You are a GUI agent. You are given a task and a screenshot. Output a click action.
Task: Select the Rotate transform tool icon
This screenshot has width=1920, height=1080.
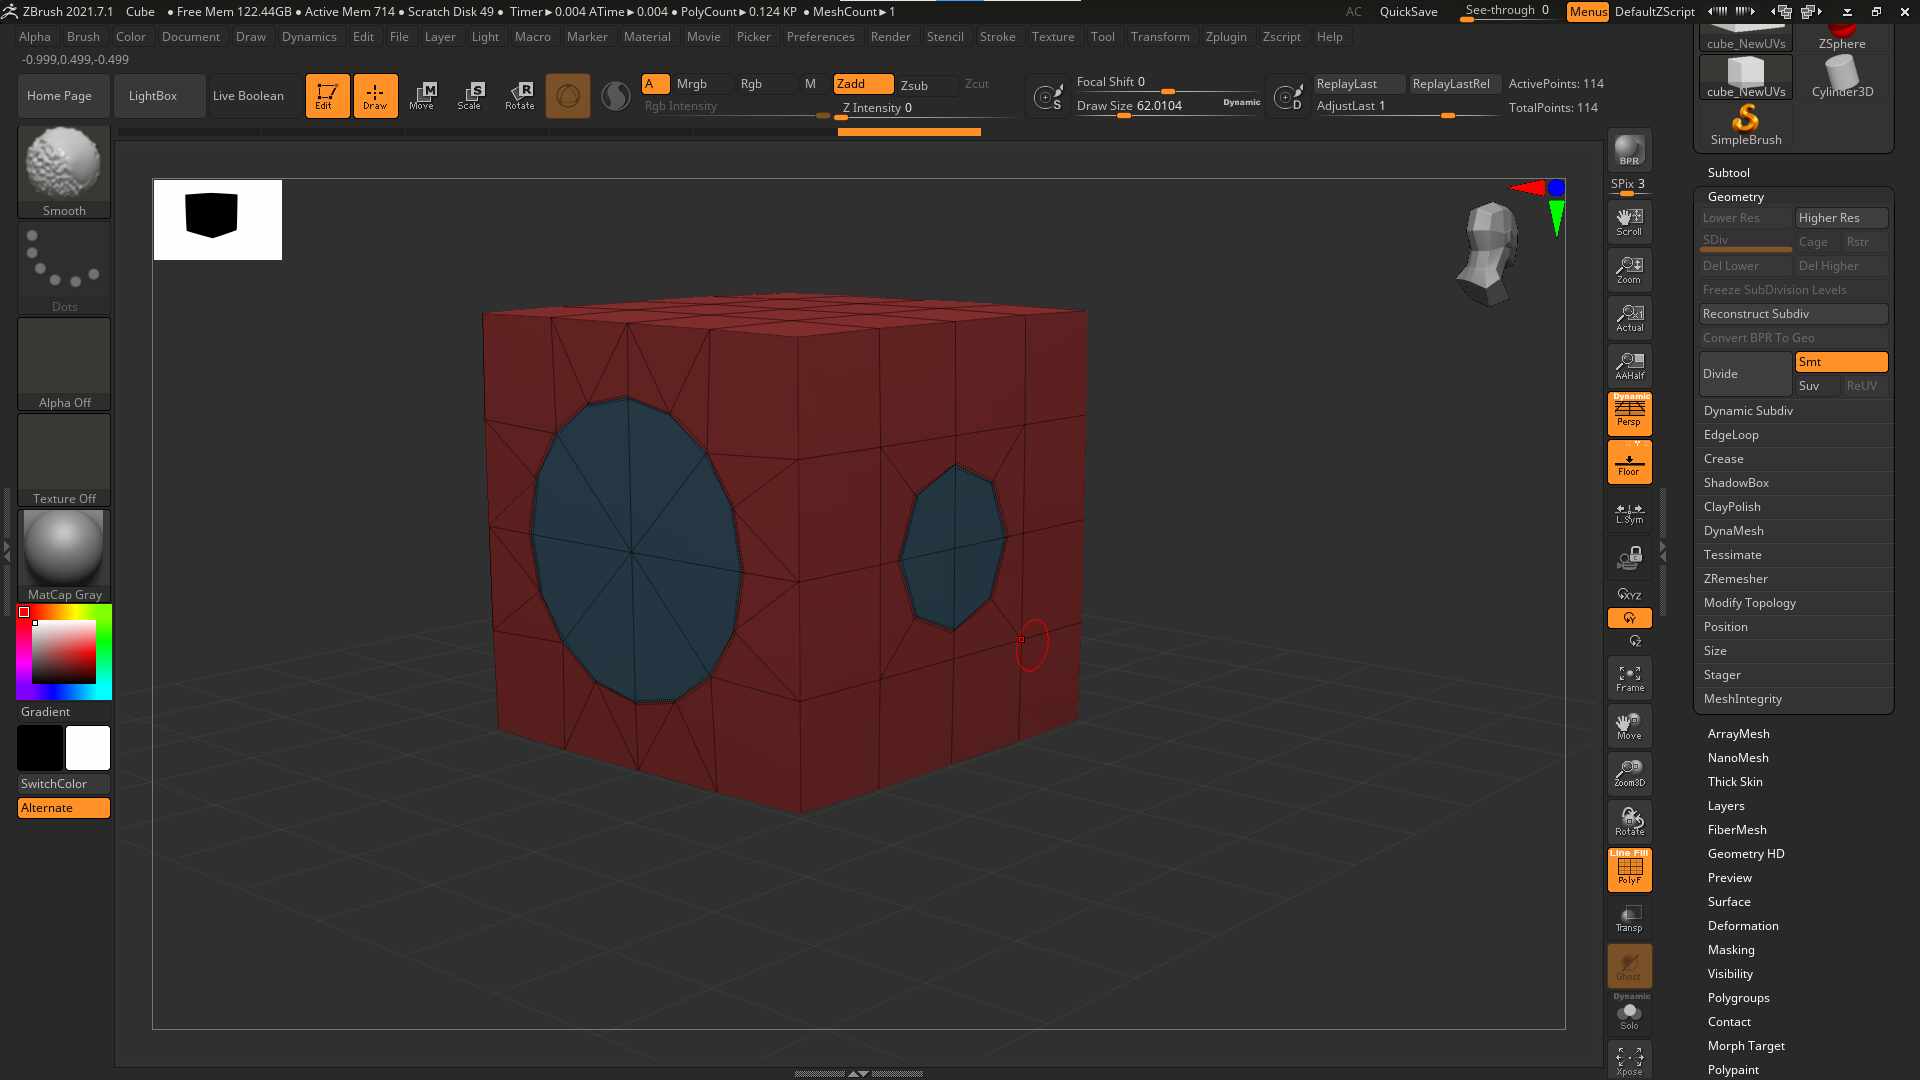coord(519,96)
